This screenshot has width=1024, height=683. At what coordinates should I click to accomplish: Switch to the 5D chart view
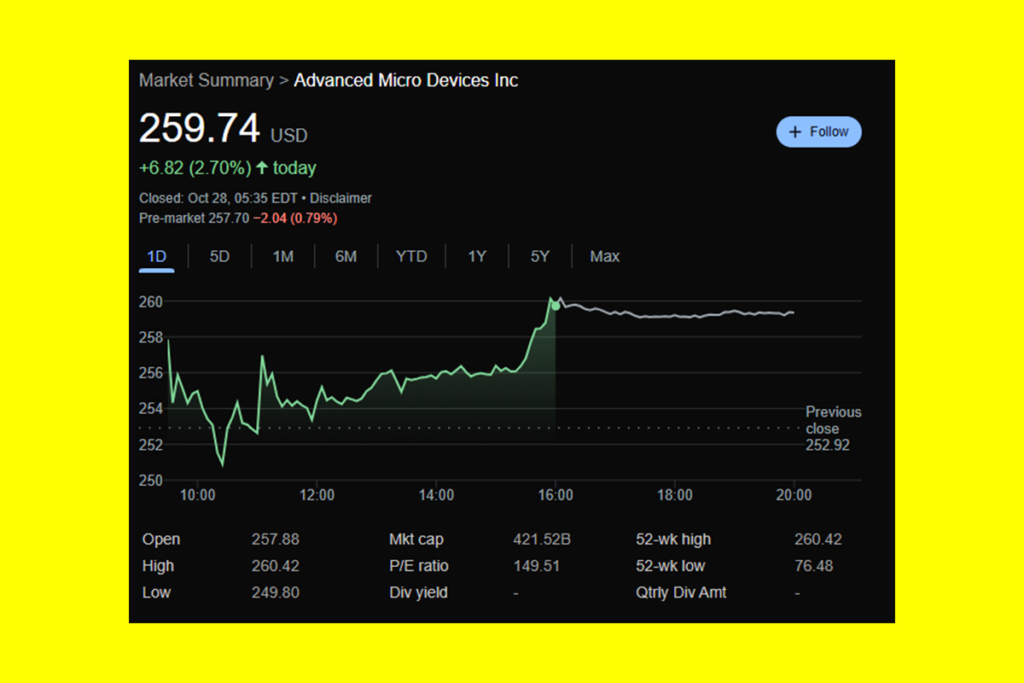(x=219, y=256)
